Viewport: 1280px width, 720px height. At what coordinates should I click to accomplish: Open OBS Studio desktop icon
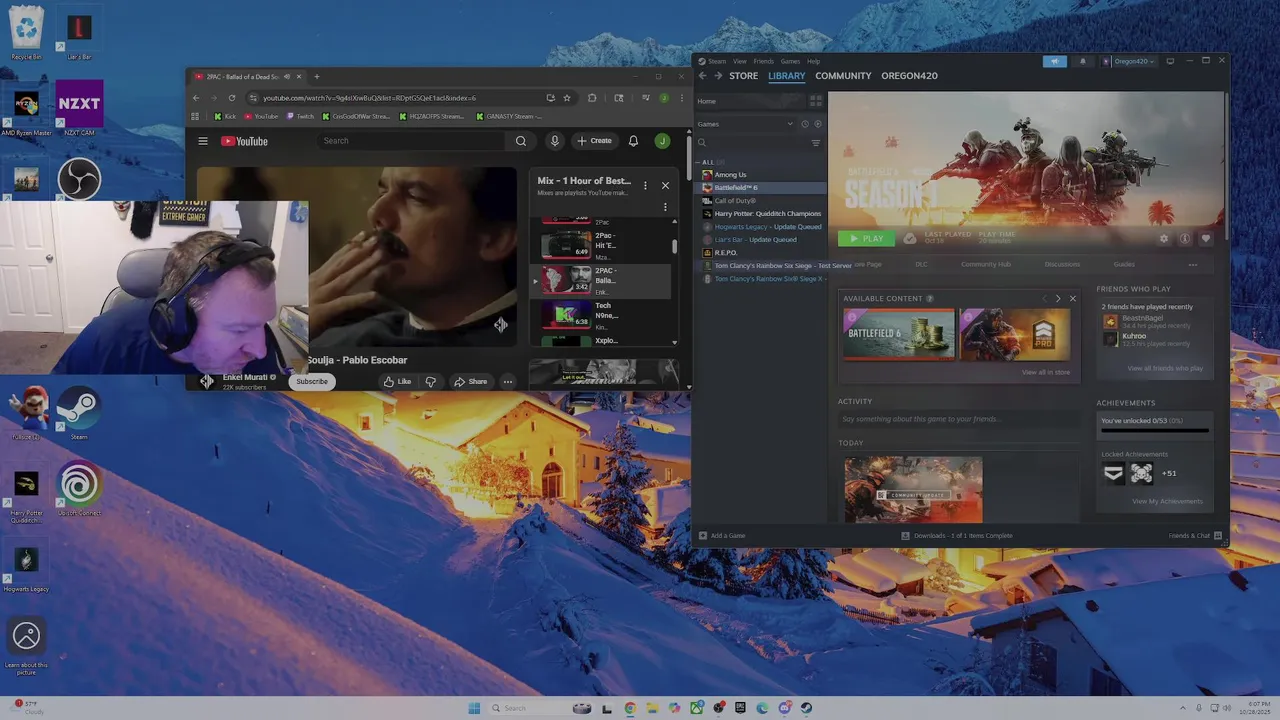point(79,180)
